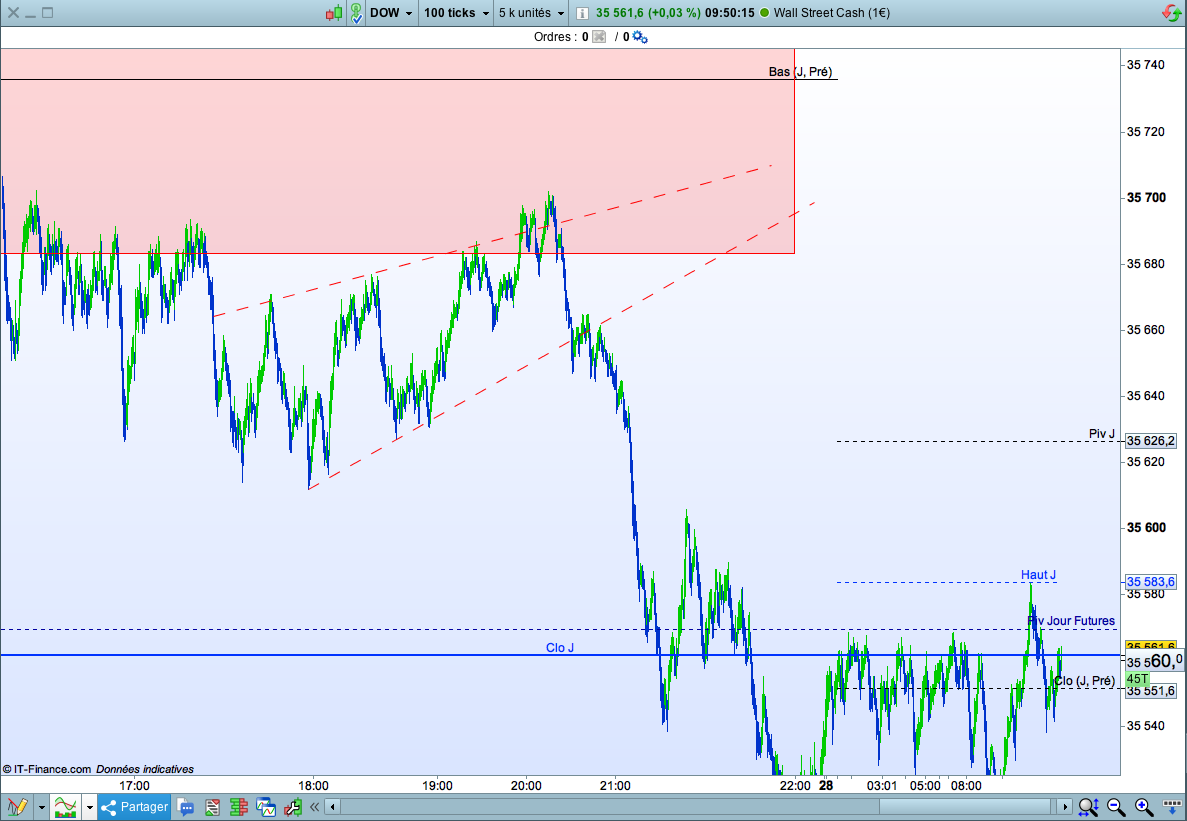The width and height of the screenshot is (1187, 821).
Task: Open the candlestick chart style icon
Action: point(334,13)
